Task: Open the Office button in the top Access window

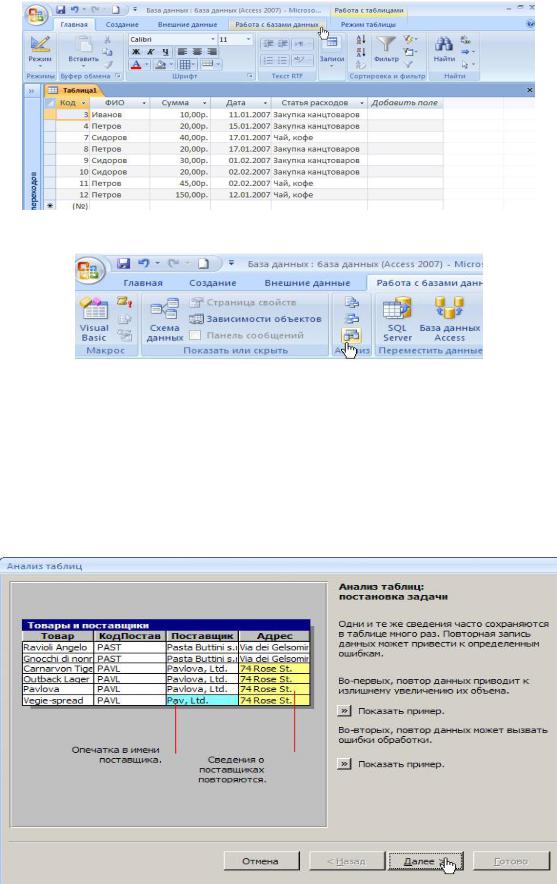Action: [36, 14]
